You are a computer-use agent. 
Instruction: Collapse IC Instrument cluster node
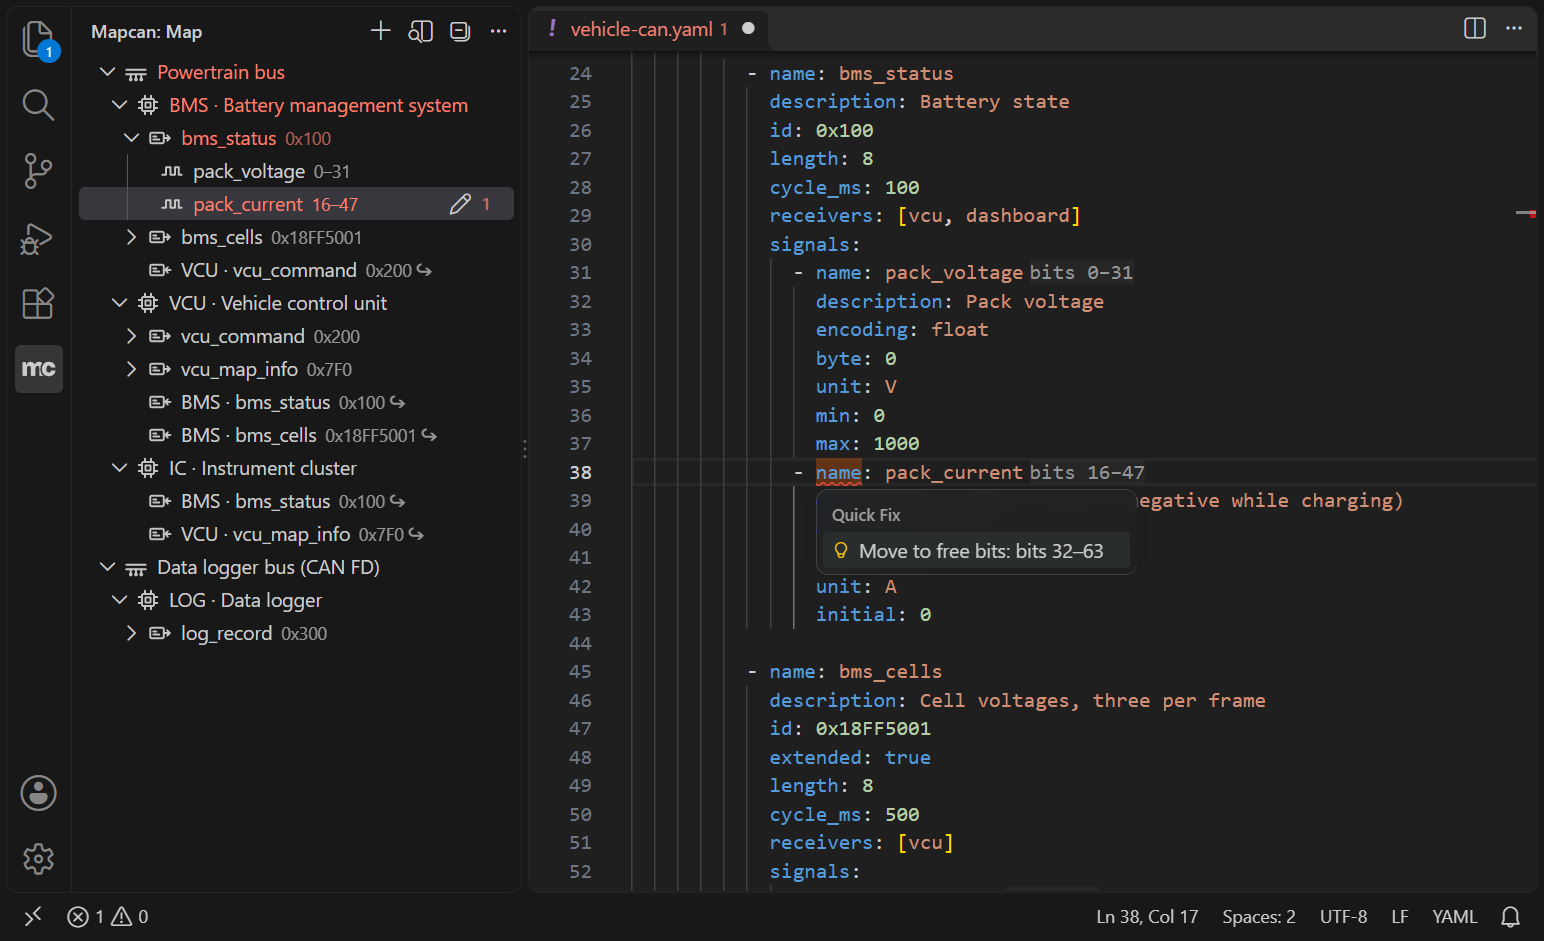[x=120, y=468]
